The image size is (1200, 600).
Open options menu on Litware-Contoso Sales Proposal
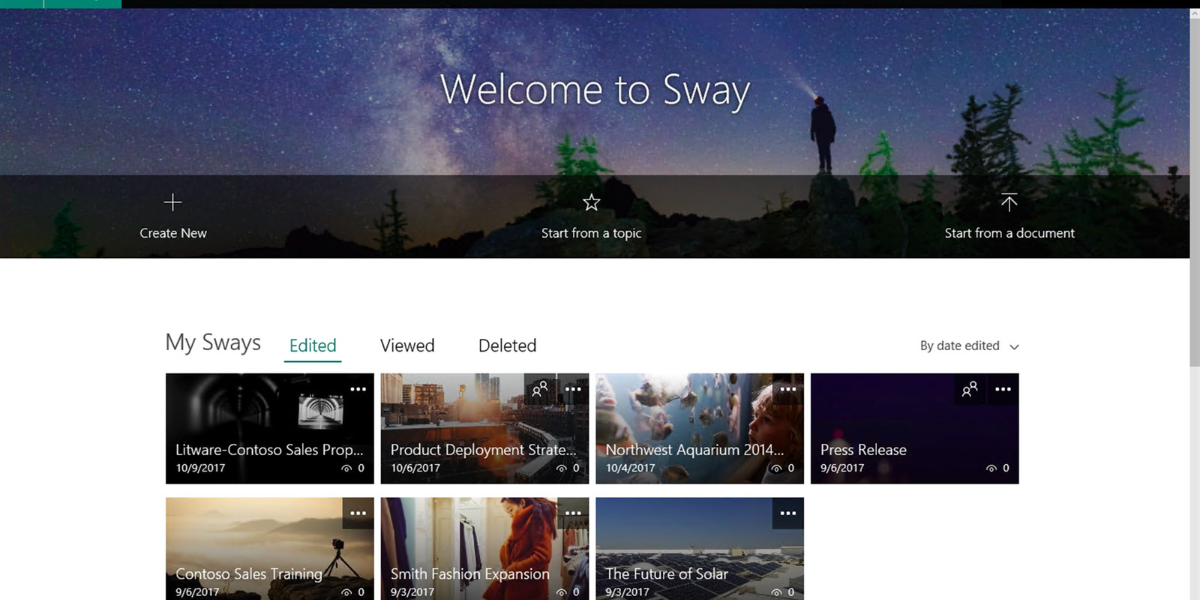358,388
